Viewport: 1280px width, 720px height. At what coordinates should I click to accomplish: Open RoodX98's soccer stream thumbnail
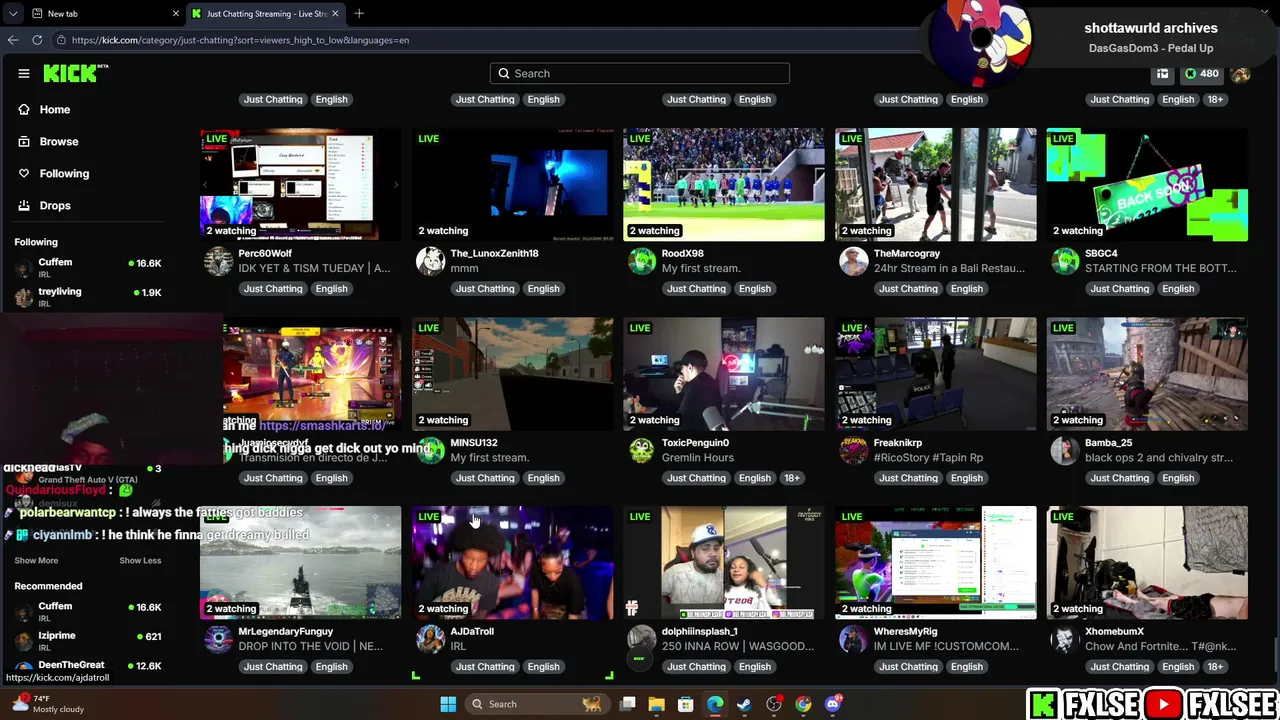[x=724, y=184]
